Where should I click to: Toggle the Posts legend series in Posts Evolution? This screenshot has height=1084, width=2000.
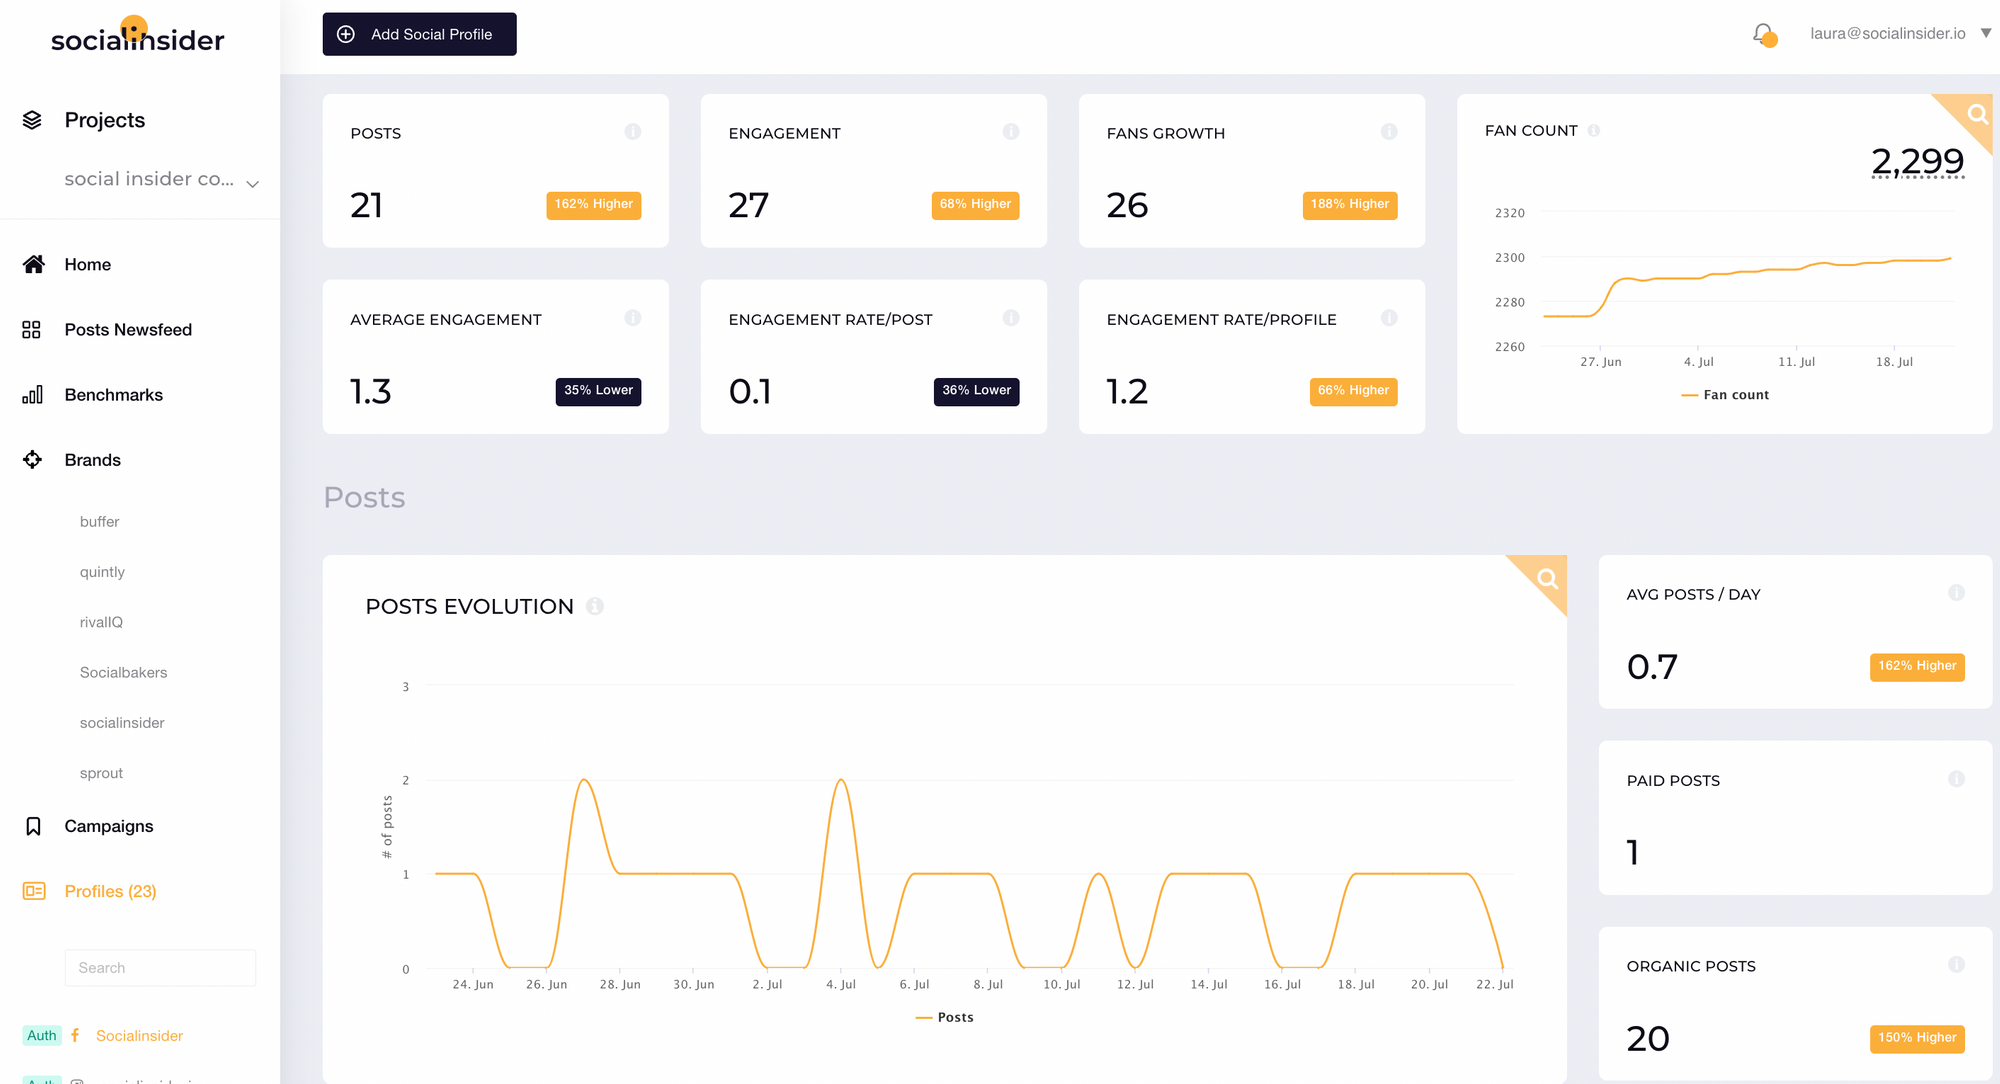pyautogui.click(x=944, y=1017)
